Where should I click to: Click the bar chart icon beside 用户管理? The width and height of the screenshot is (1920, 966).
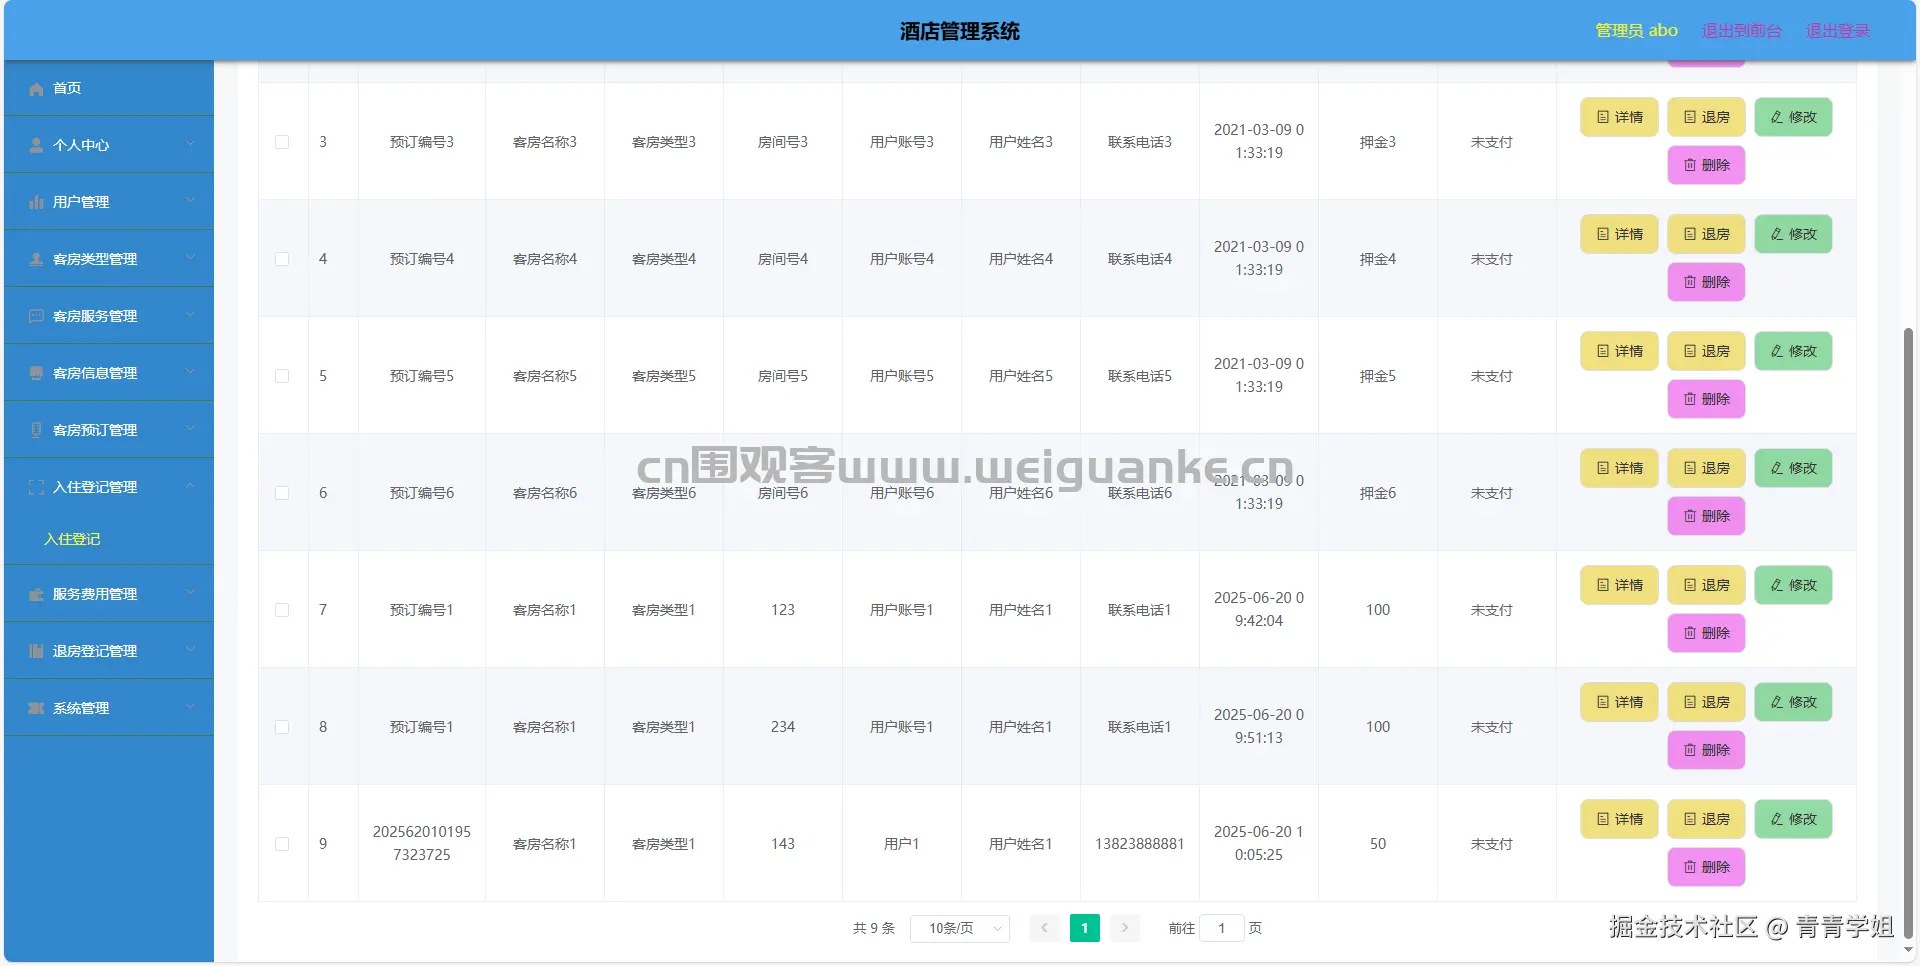[x=35, y=202]
